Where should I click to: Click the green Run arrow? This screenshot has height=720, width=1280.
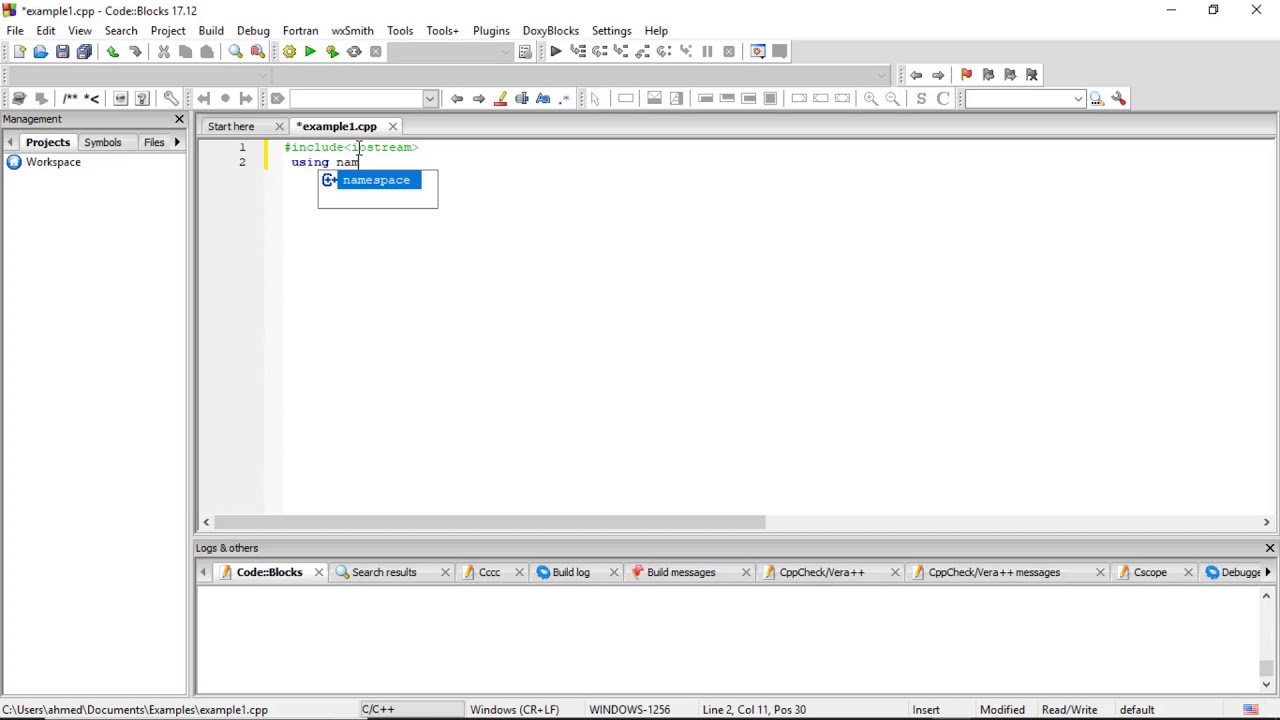click(x=310, y=52)
